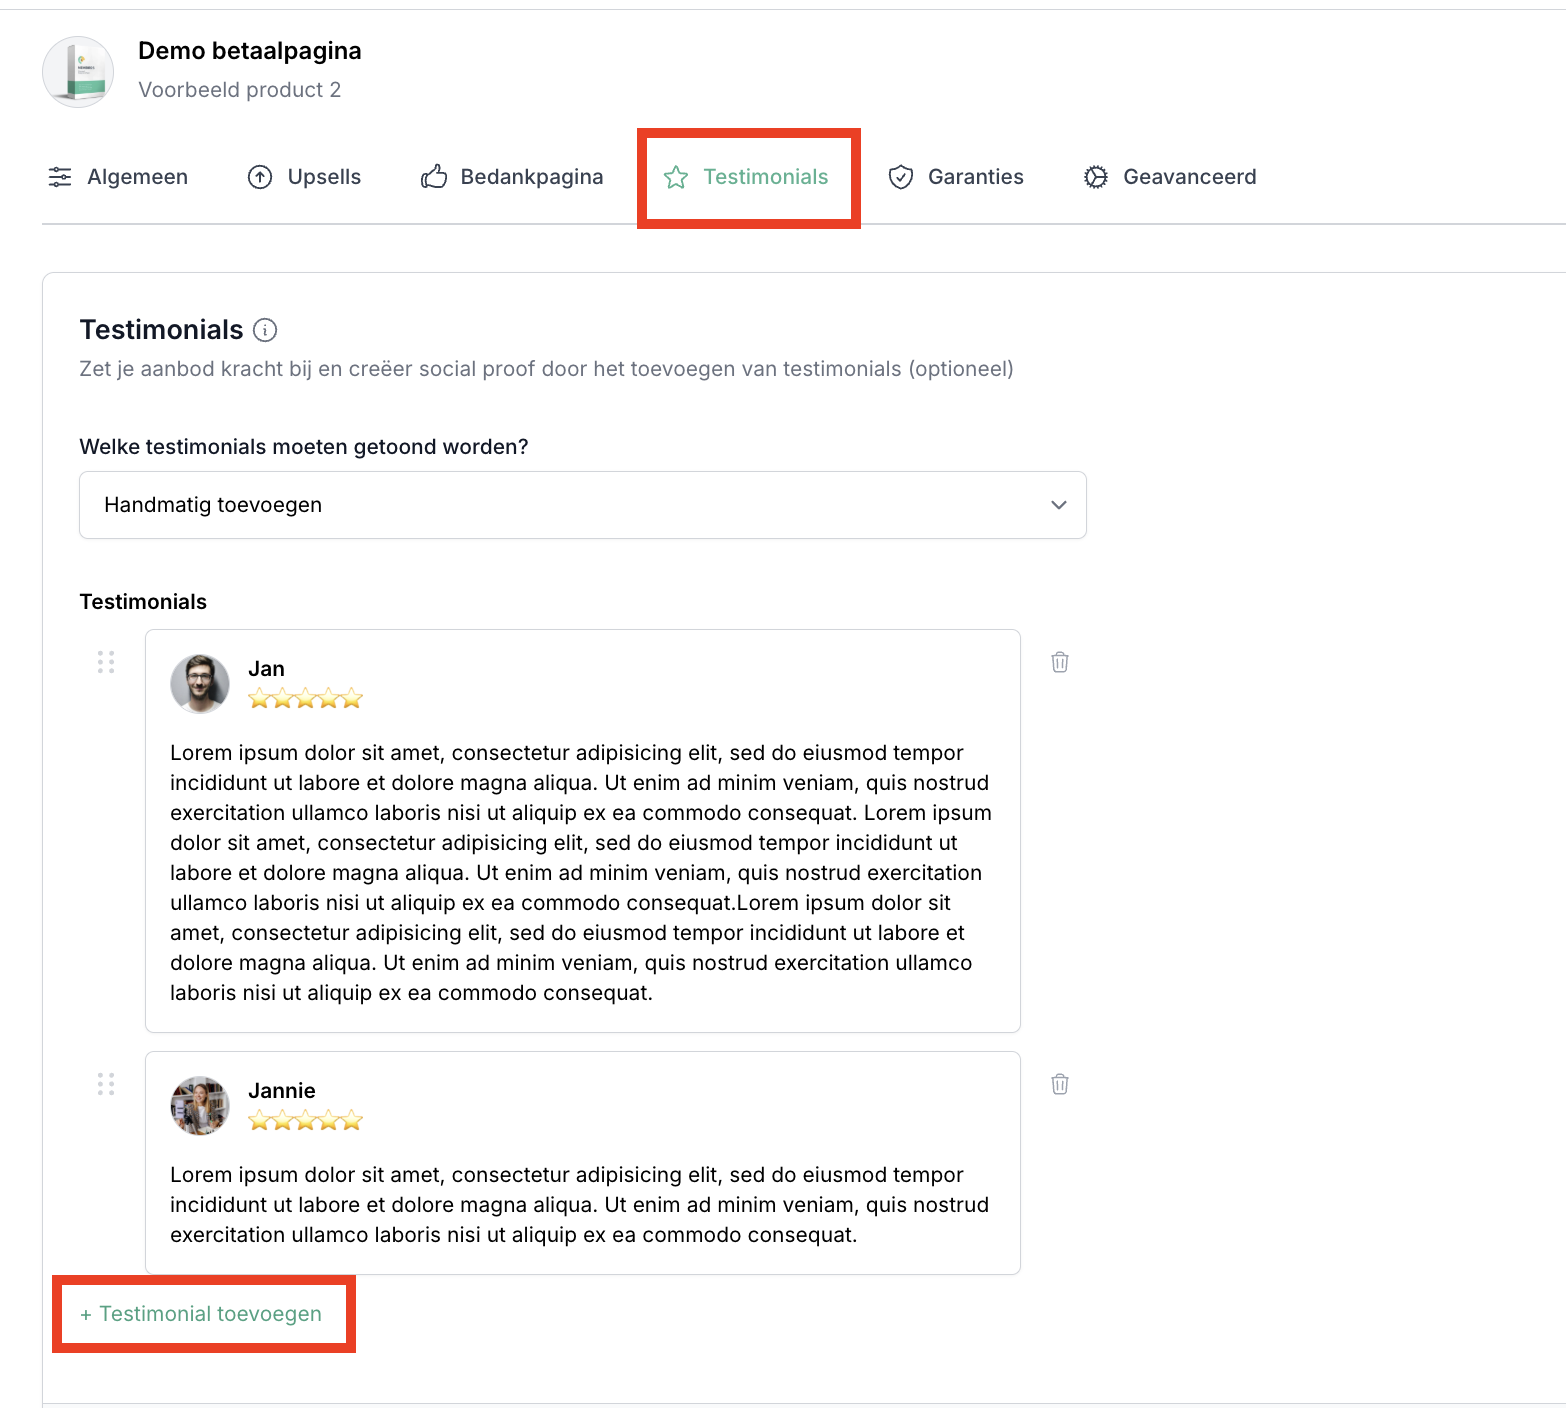Click Jannie's five-star rating
Screen dimensions: 1566x1408
[305, 1121]
